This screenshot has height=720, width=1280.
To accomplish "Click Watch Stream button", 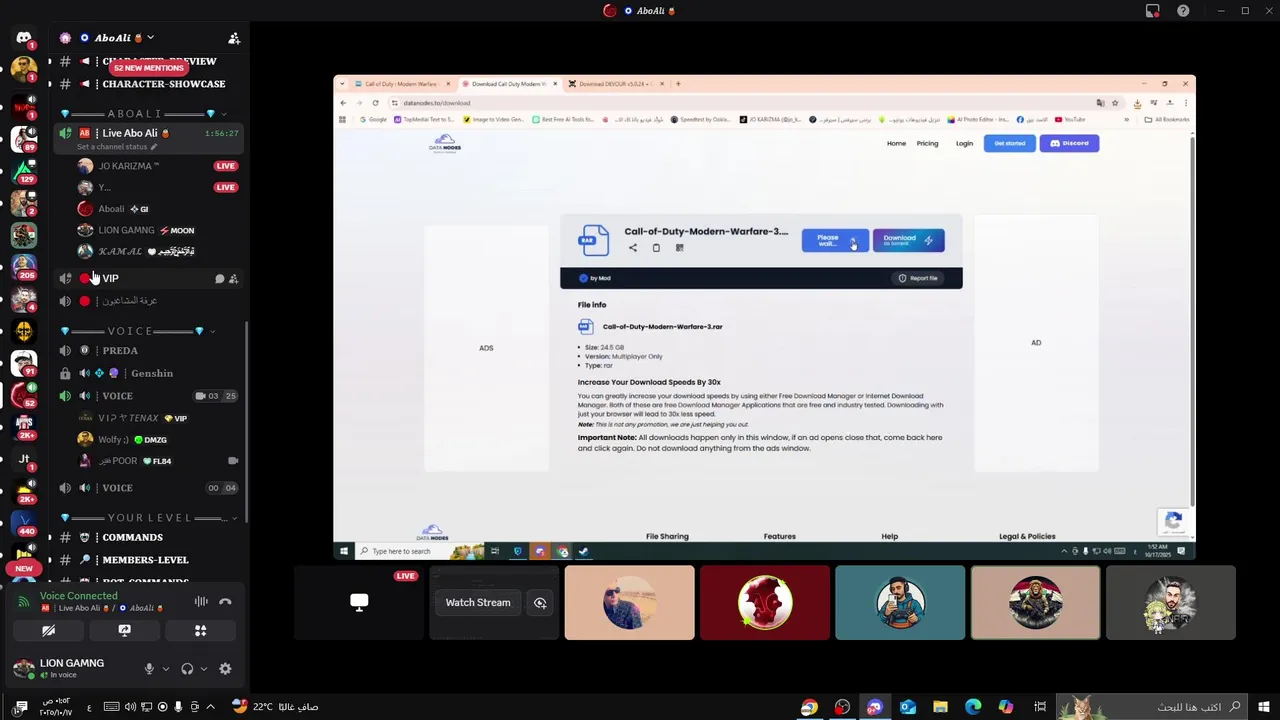I will (x=478, y=603).
